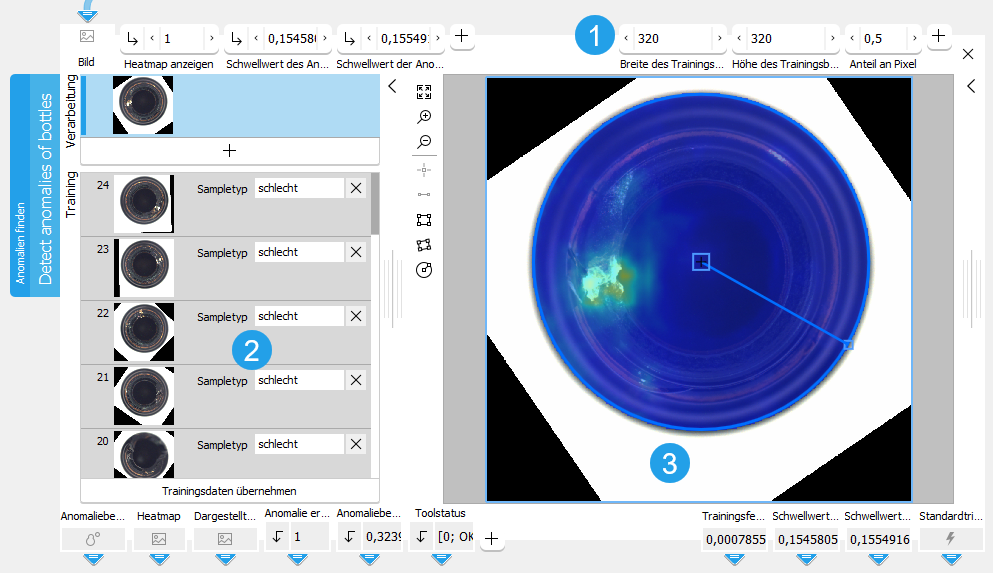993x573 pixels.
Task: Click the Trainingsdaten übernehmen button
Action: point(229,491)
